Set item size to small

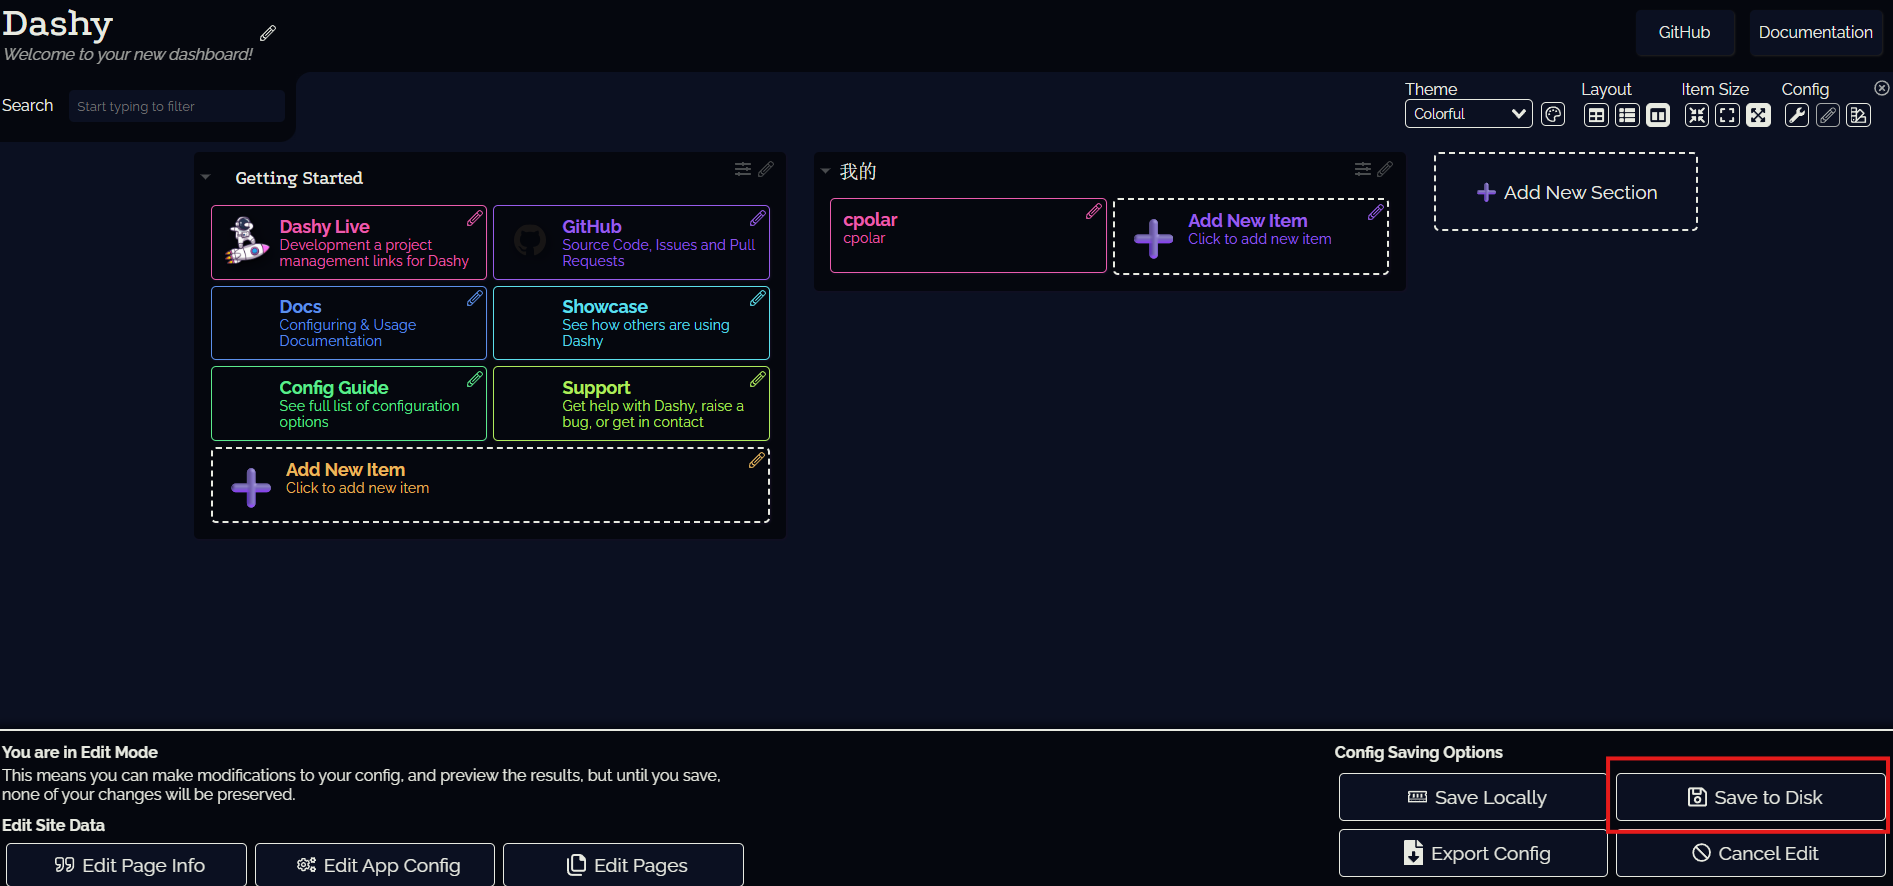pyautogui.click(x=1697, y=115)
